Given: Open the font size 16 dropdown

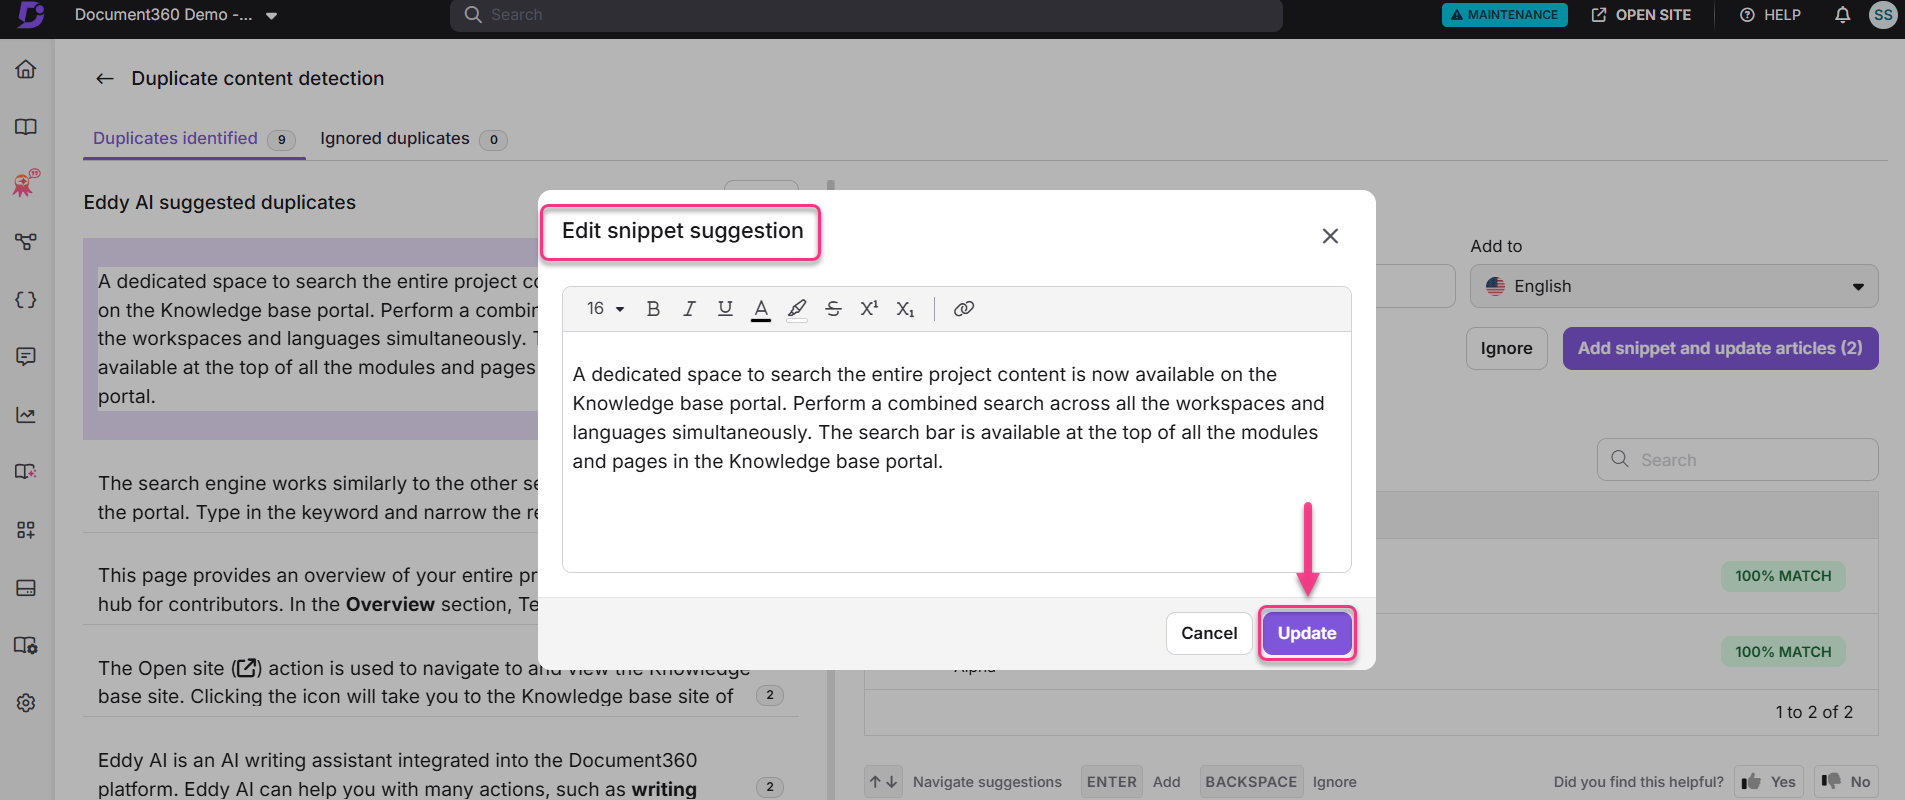Looking at the screenshot, I should tap(605, 309).
